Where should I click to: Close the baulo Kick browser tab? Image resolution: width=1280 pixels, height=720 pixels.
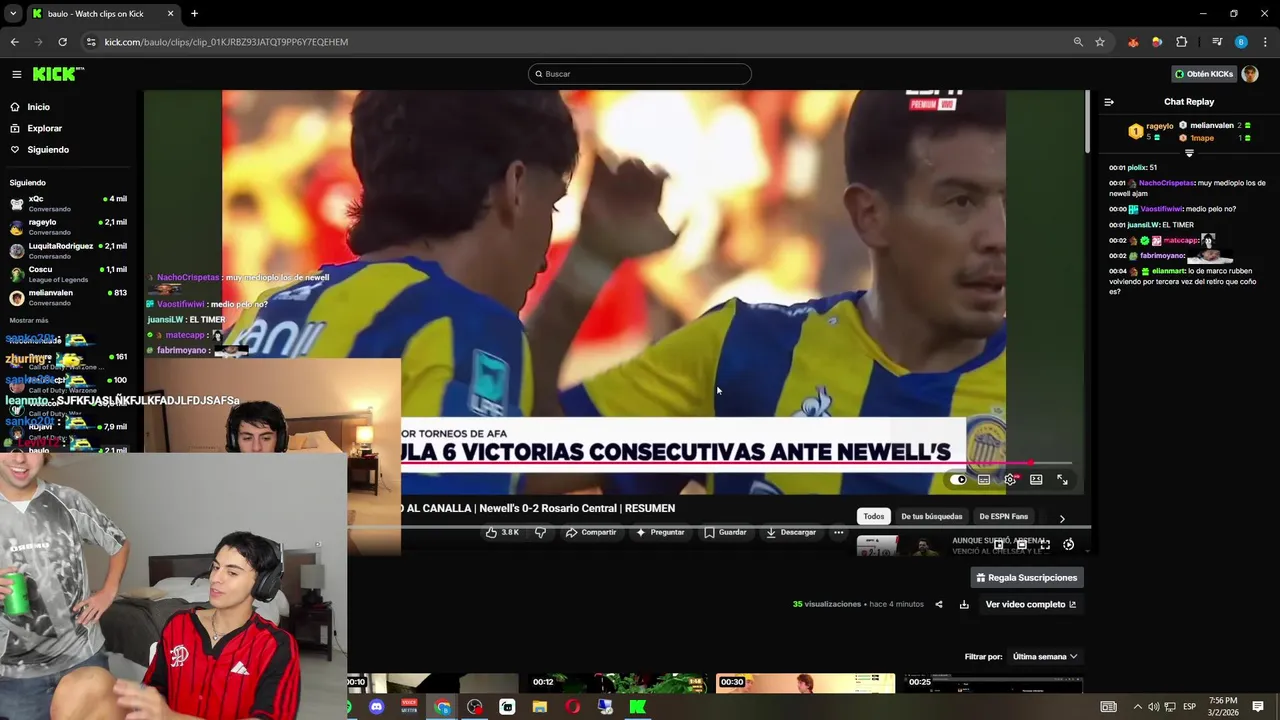170,14
